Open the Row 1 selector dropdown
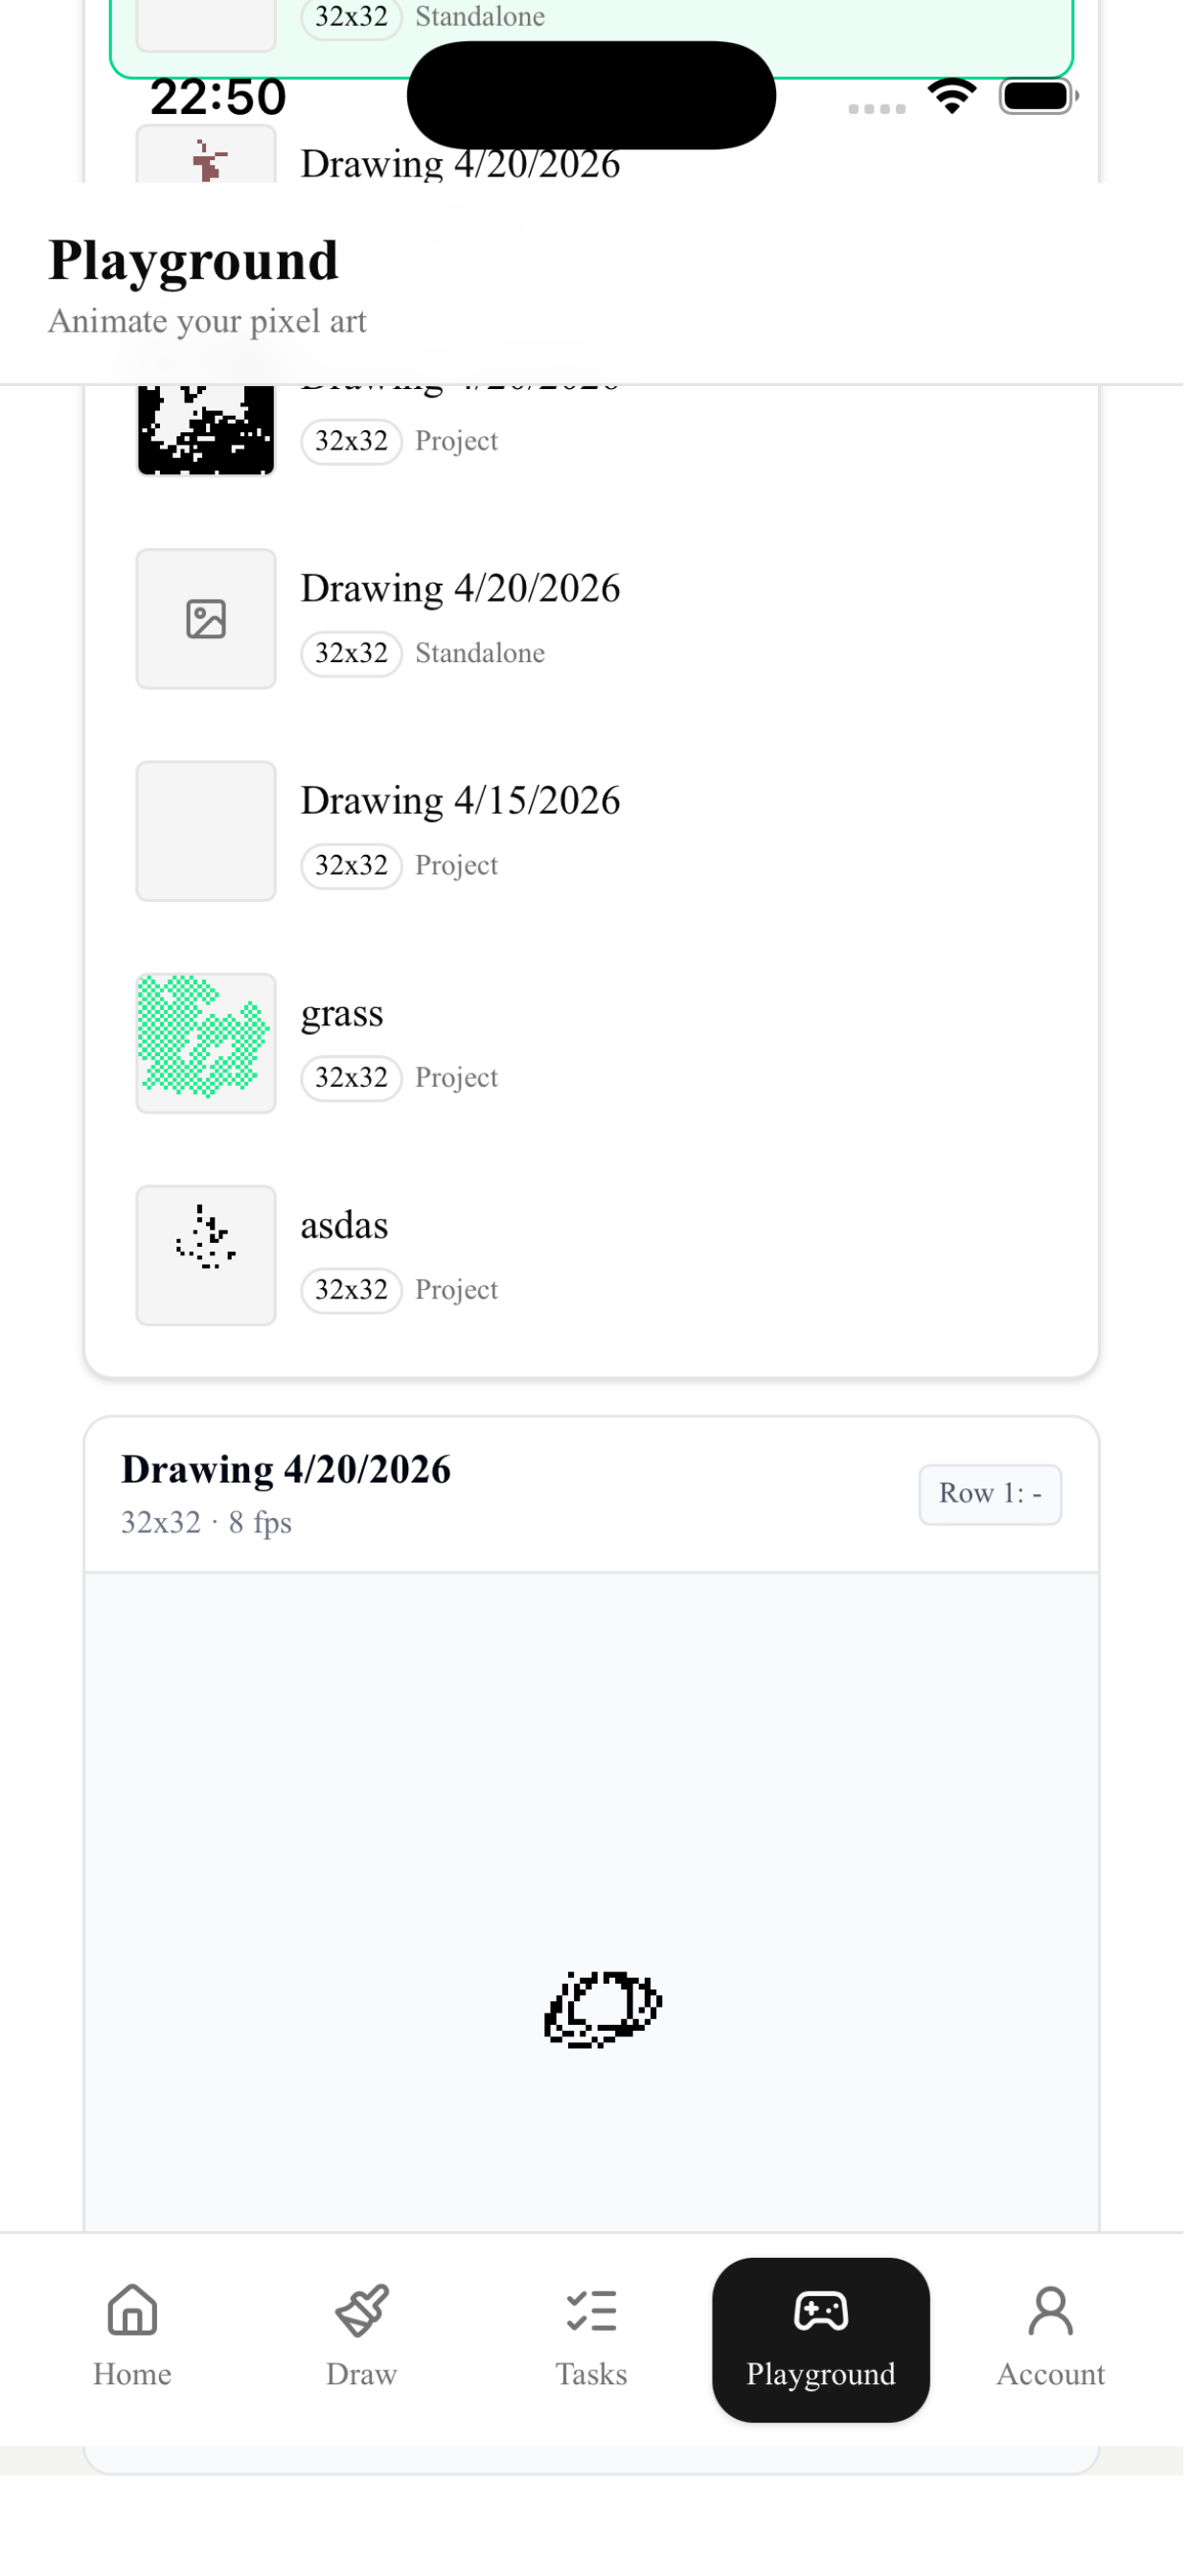This screenshot has width=1190, height=2576. click(995, 1502)
